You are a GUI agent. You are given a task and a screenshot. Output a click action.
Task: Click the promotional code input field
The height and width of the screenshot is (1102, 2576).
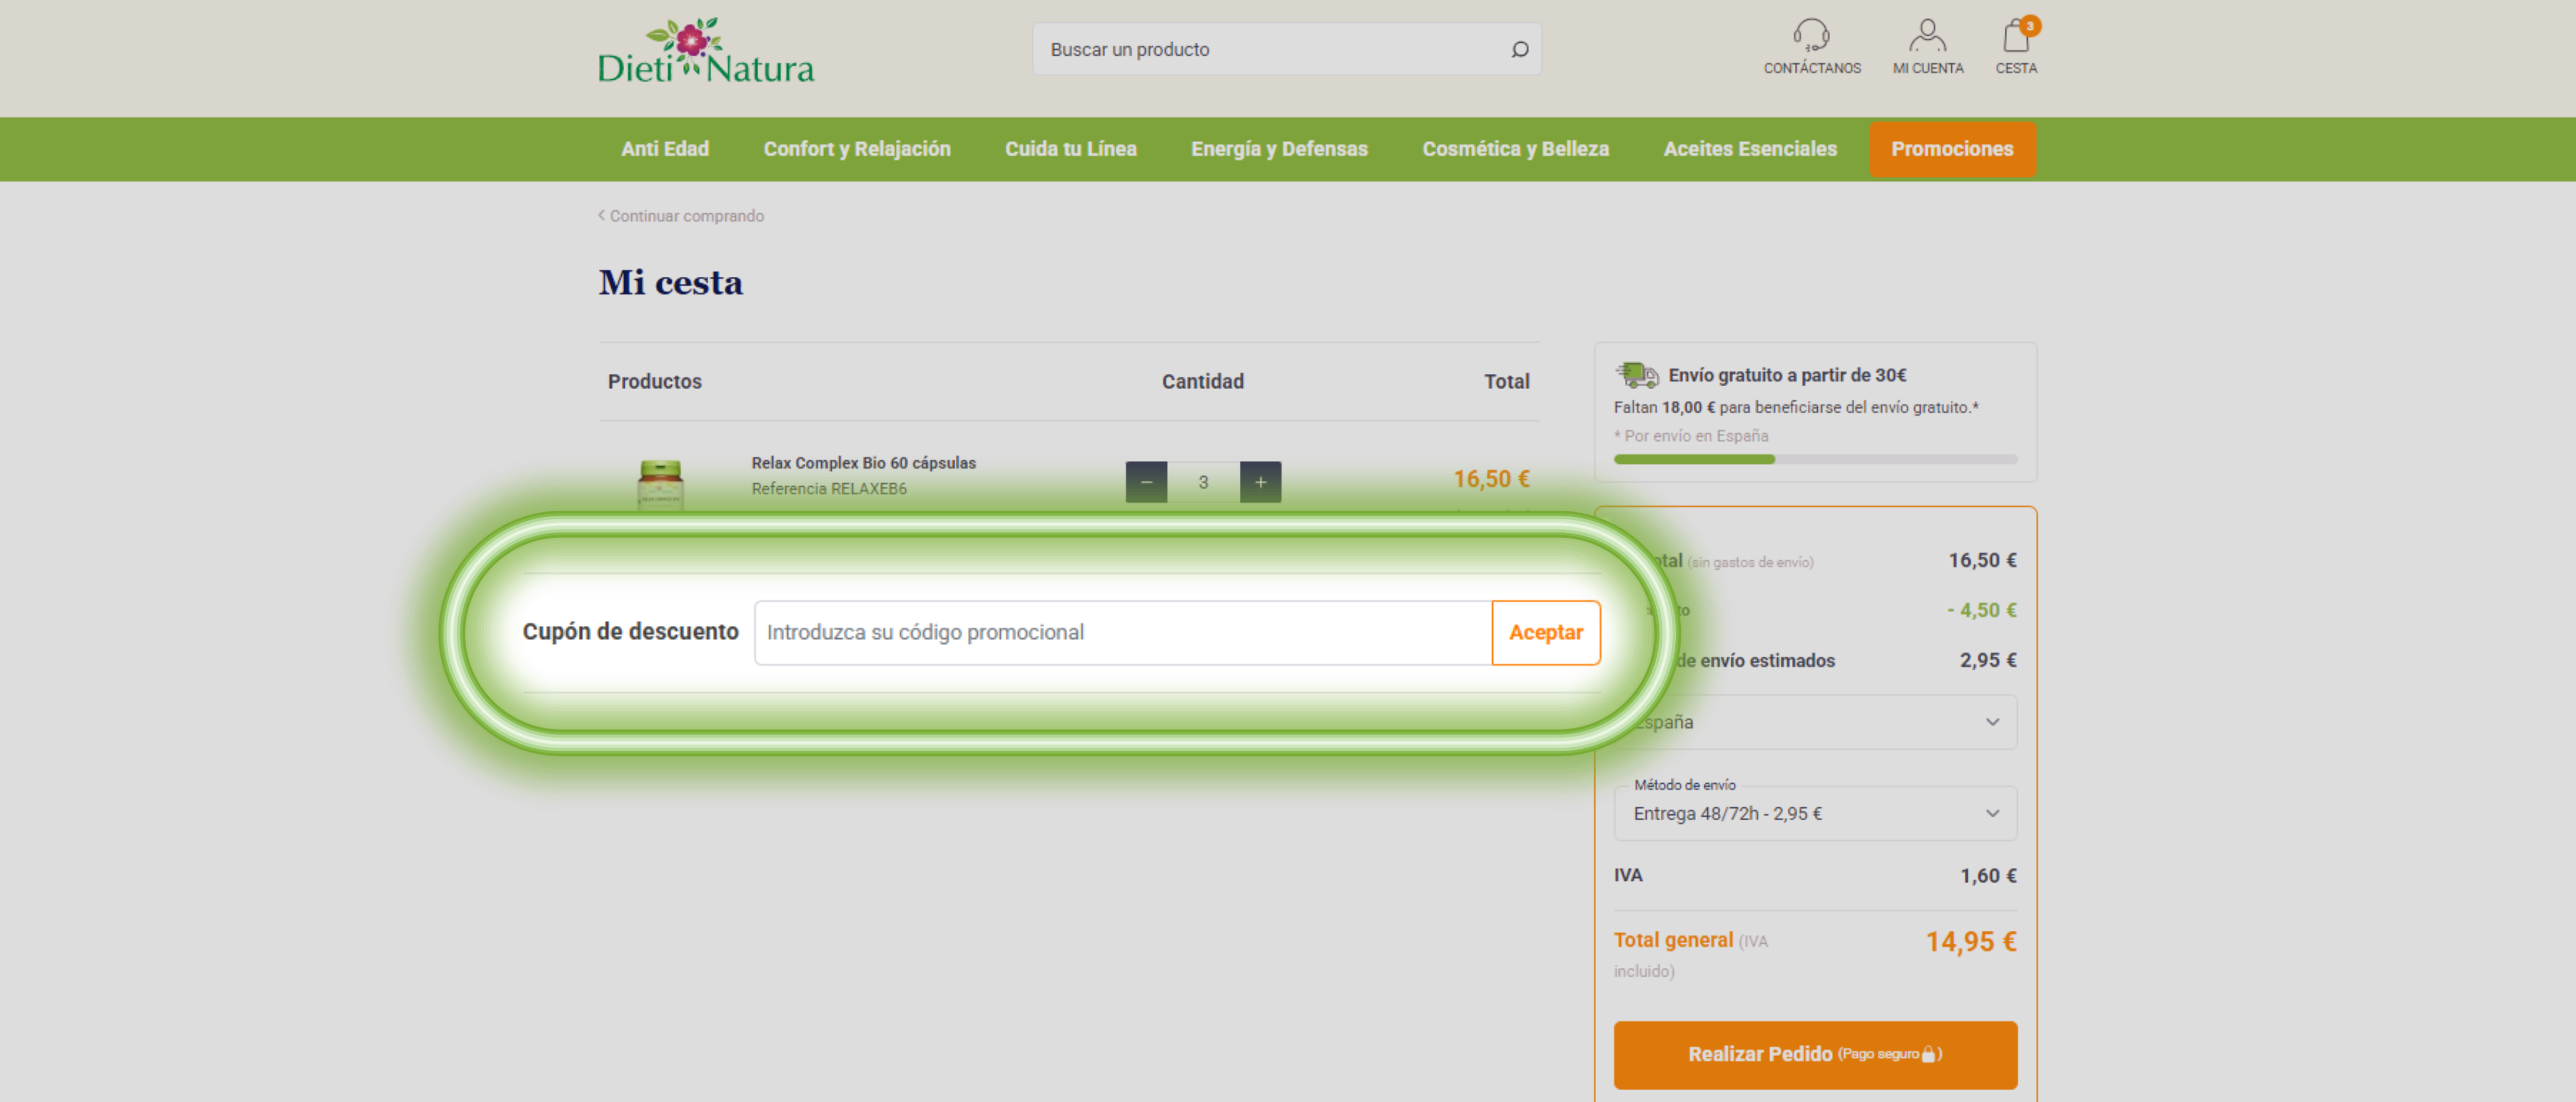[x=1120, y=632]
